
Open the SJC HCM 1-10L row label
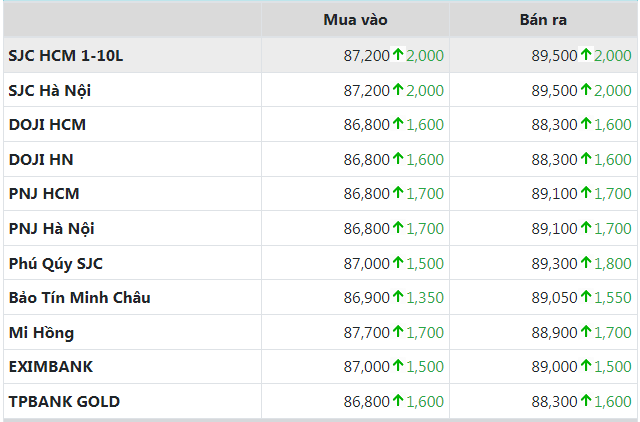tap(65, 56)
